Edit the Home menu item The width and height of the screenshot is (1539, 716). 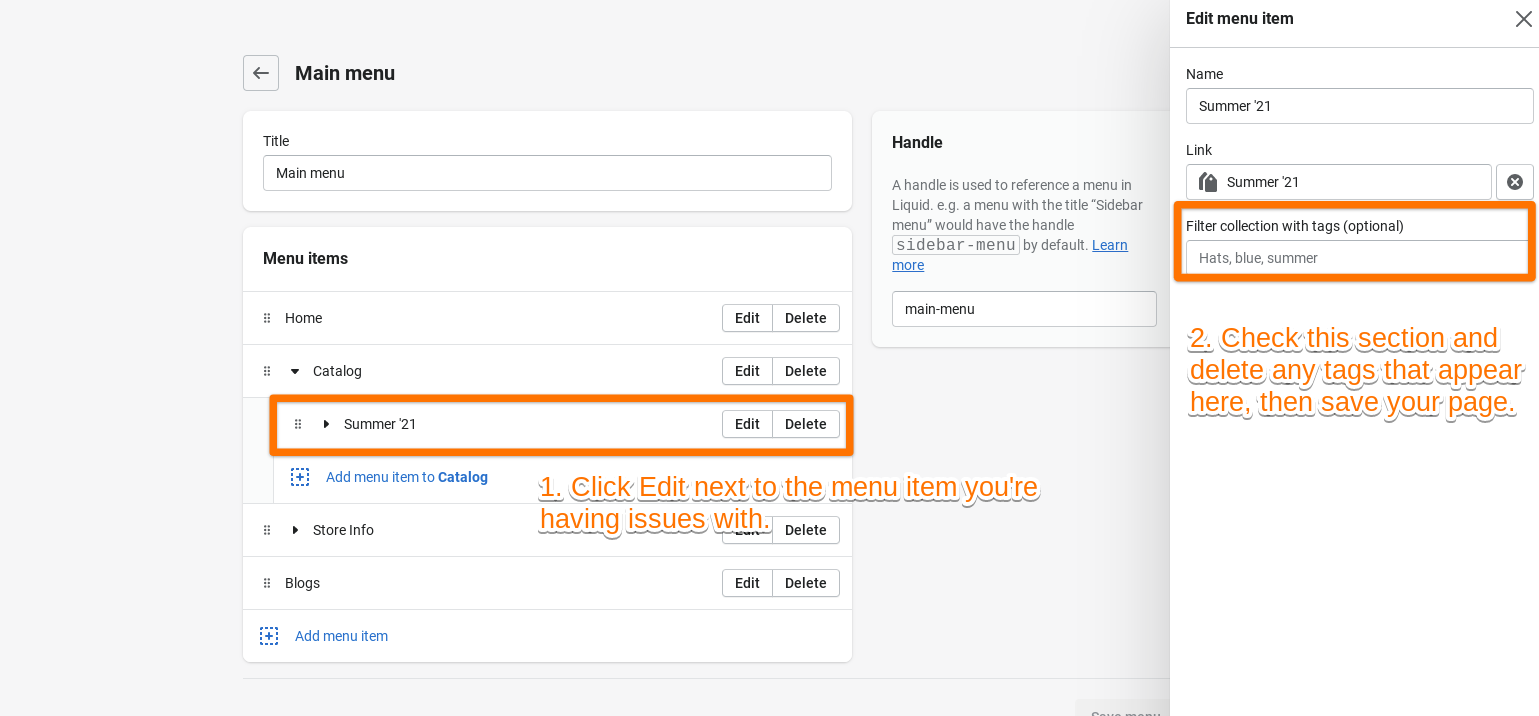pyautogui.click(x=747, y=318)
